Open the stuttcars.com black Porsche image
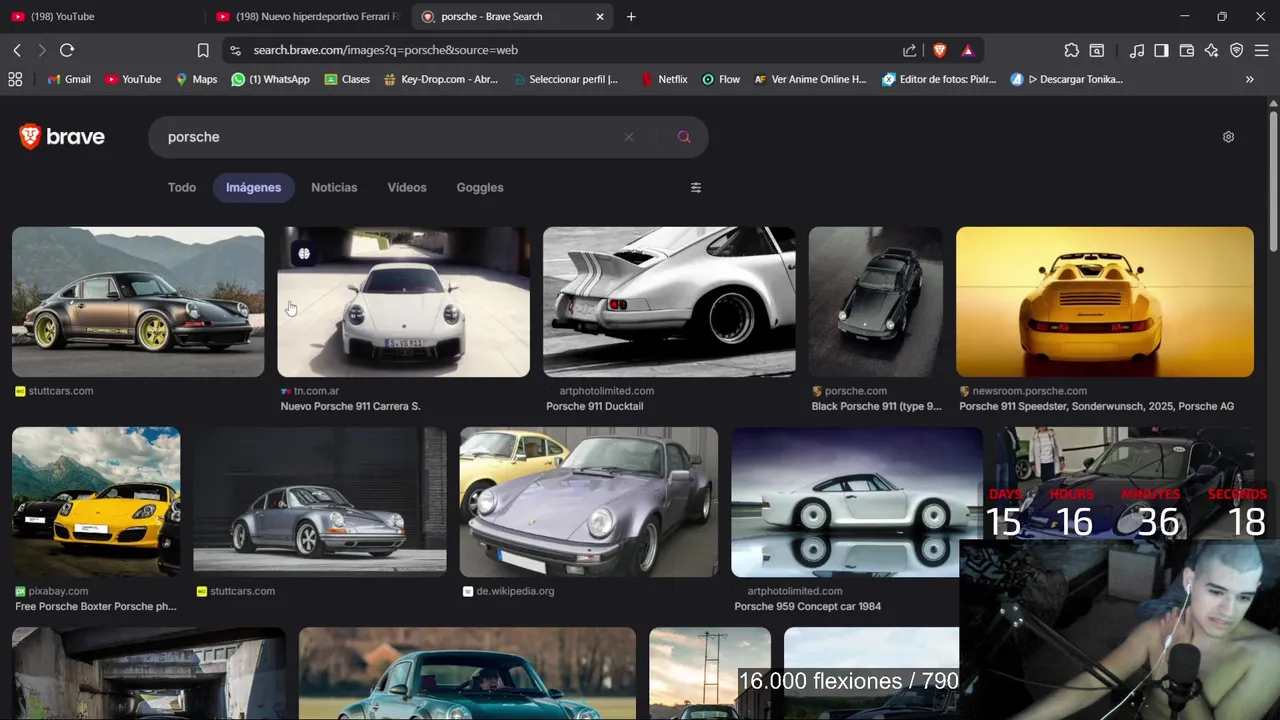Viewport: 1280px width, 720px height. pyautogui.click(x=138, y=302)
